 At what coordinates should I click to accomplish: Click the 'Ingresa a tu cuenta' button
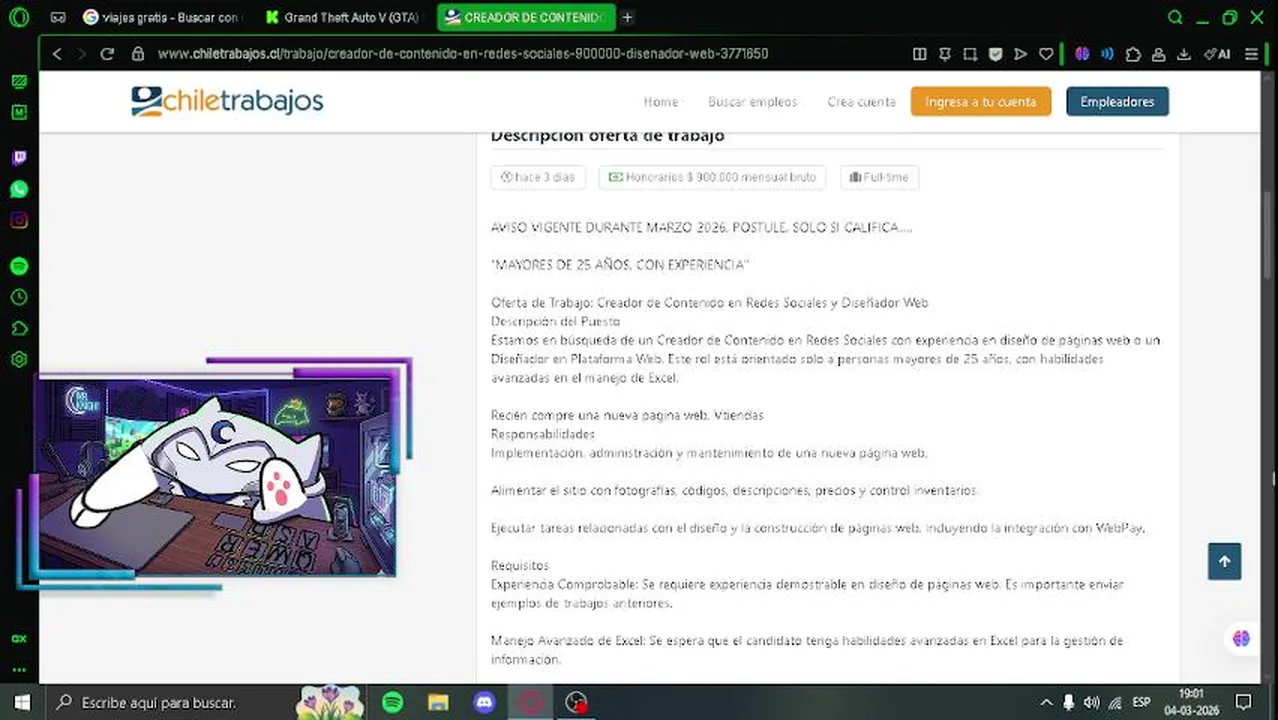pyautogui.click(x=981, y=102)
